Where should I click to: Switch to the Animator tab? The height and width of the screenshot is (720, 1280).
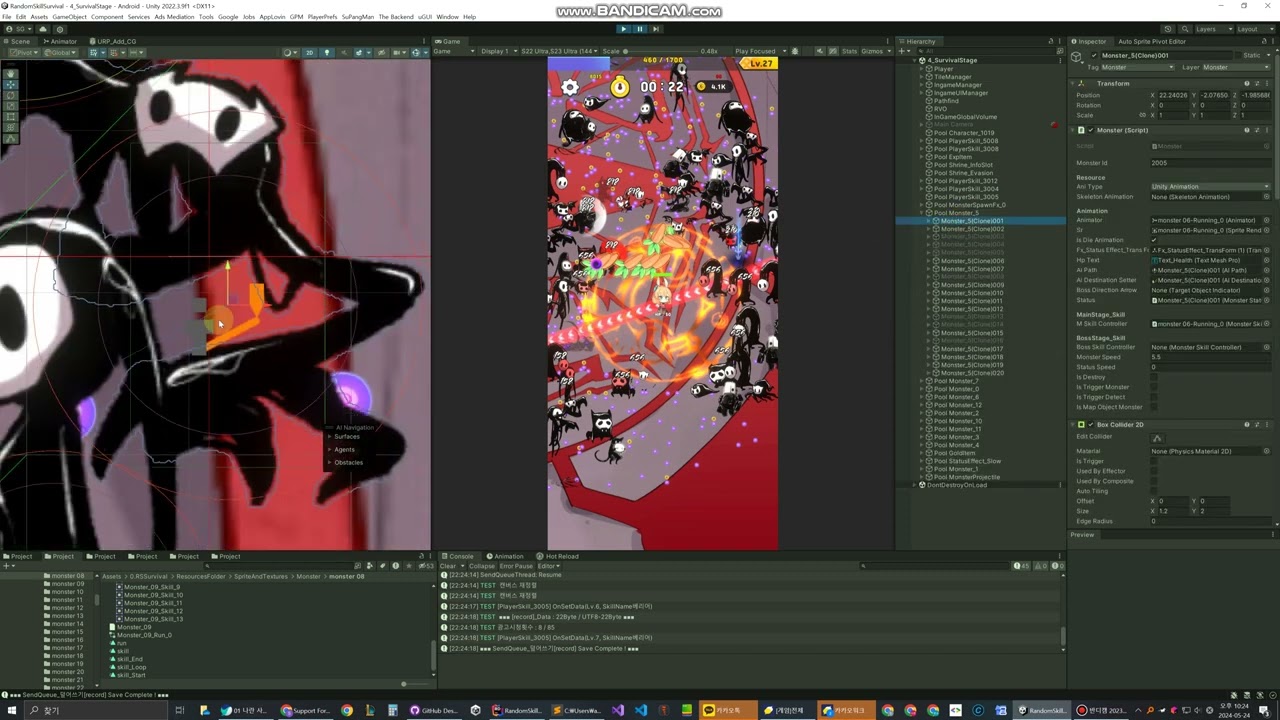60,41
